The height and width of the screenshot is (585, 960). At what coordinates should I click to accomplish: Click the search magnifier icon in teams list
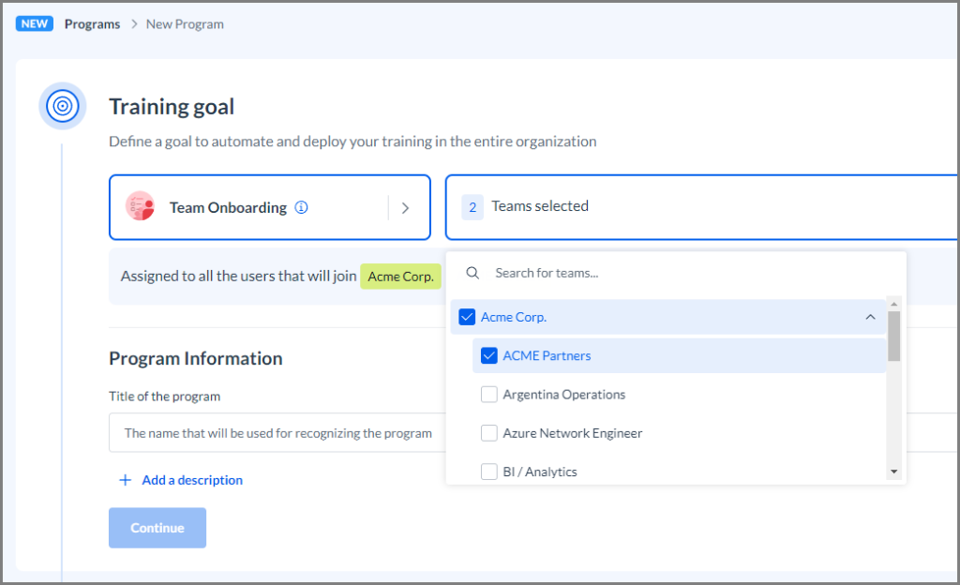(473, 273)
